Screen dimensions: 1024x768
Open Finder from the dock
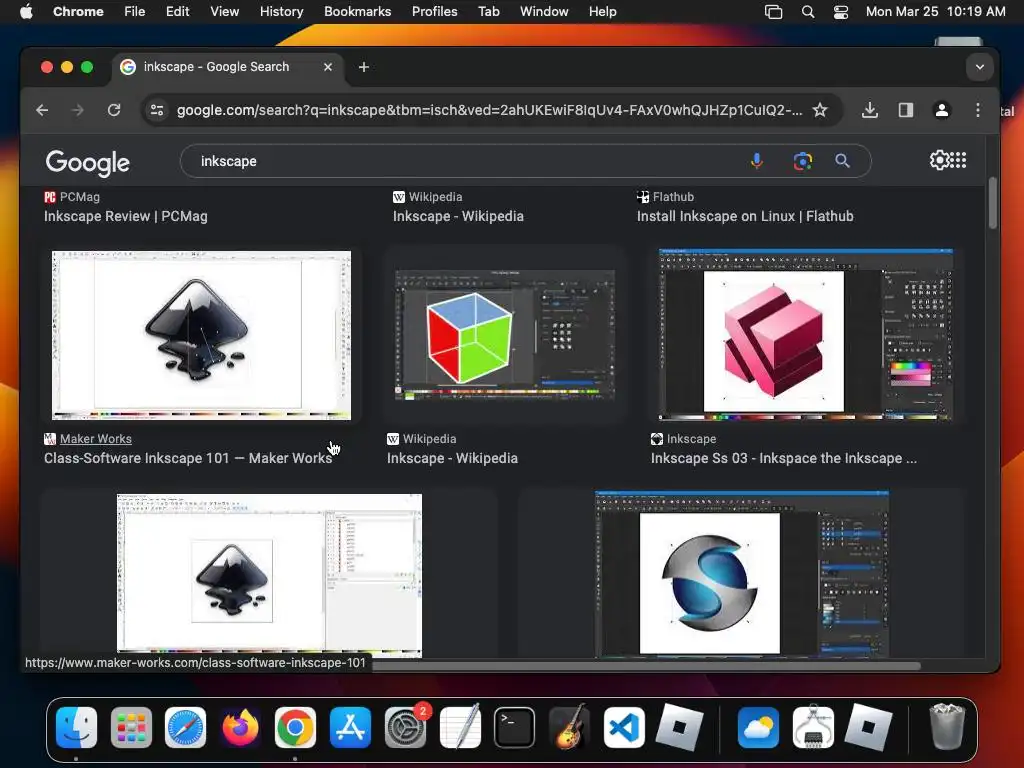(x=76, y=727)
